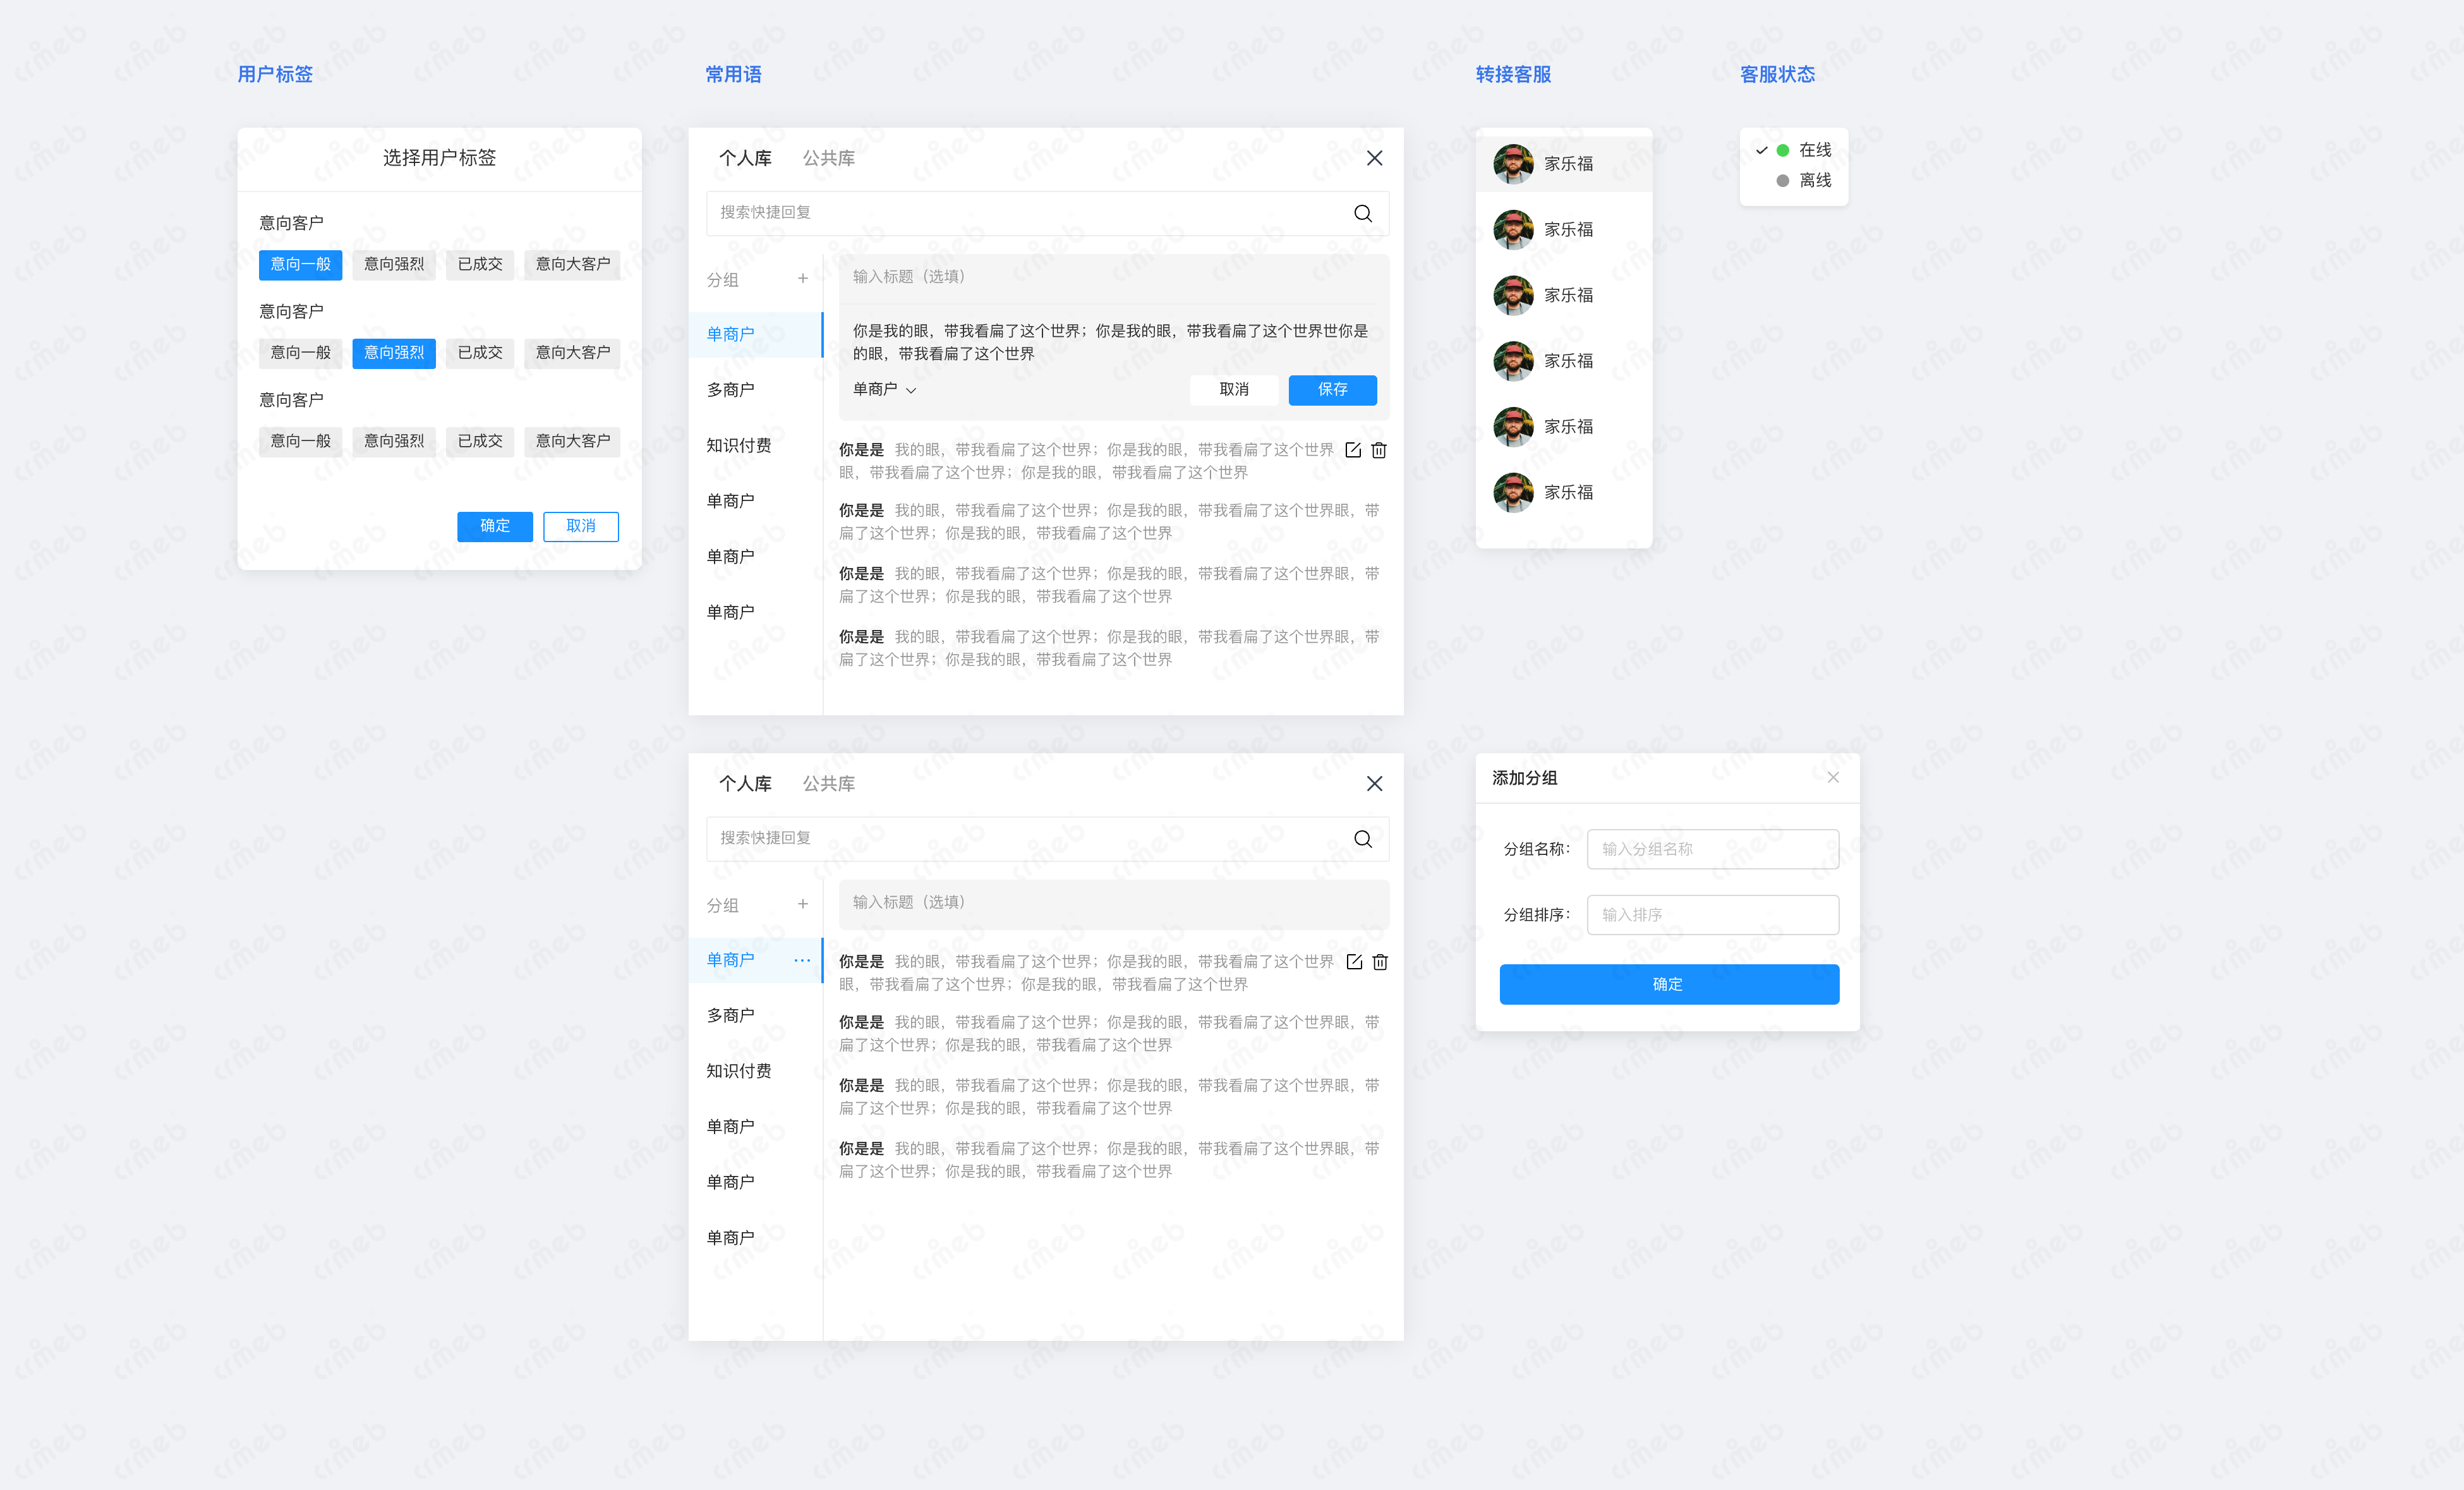
Task: Select 离线 status option
Action: tap(1814, 181)
